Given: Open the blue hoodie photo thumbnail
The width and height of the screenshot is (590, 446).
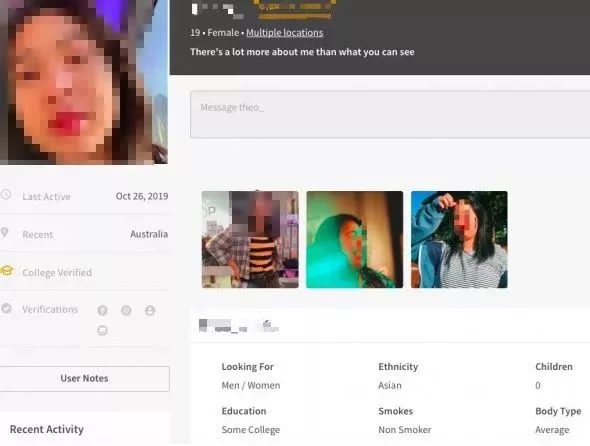Looking at the screenshot, I should pyautogui.click(x=459, y=239).
